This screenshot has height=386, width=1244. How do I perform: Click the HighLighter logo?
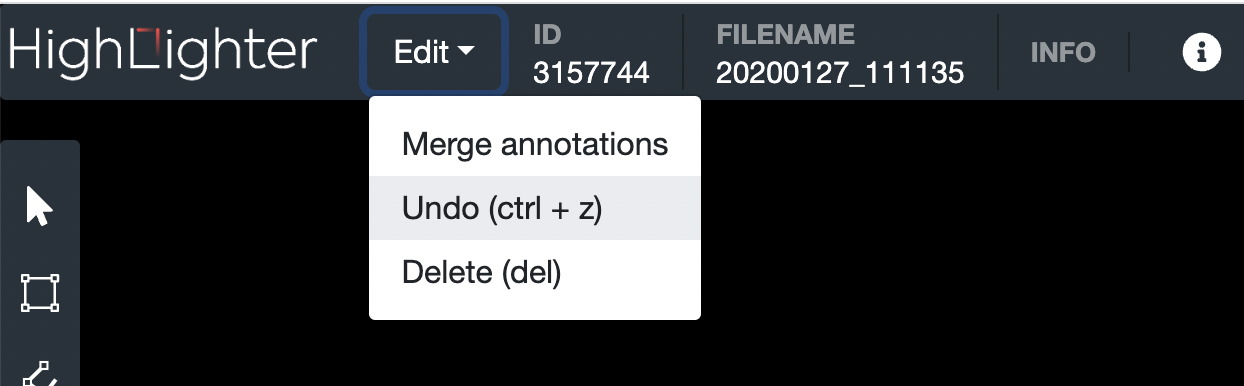(x=163, y=52)
